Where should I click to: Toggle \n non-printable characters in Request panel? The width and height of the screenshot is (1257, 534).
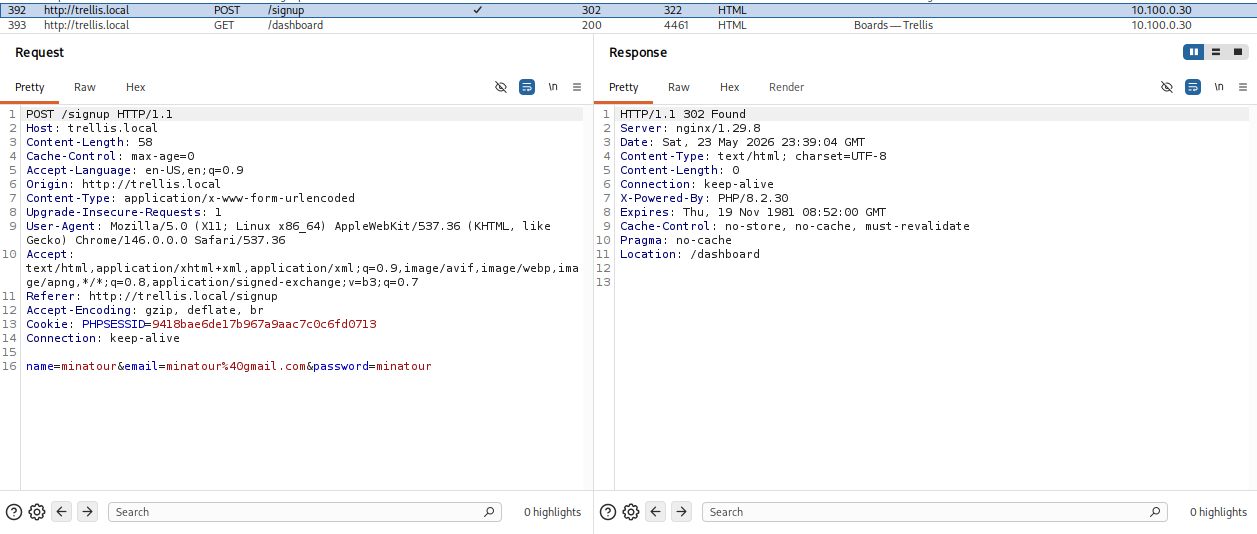tap(553, 87)
